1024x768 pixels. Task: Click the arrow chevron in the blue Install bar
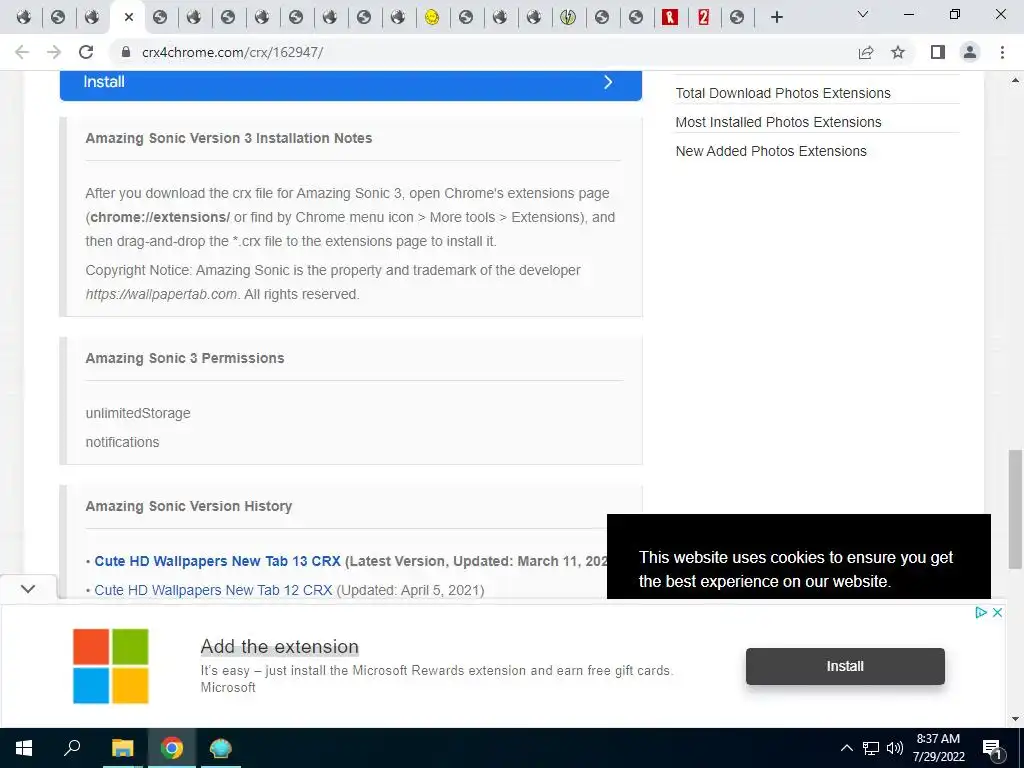coord(608,82)
